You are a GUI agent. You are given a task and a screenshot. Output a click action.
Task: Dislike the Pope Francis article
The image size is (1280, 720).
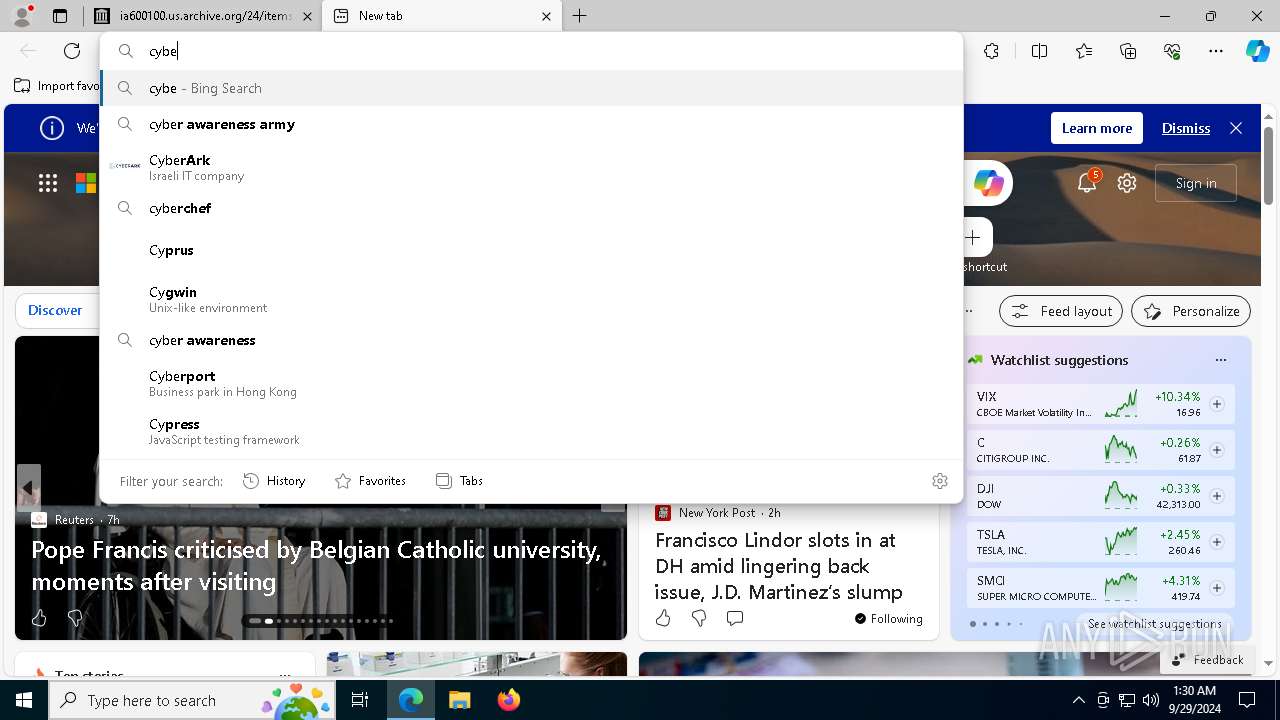pyautogui.click(x=74, y=618)
